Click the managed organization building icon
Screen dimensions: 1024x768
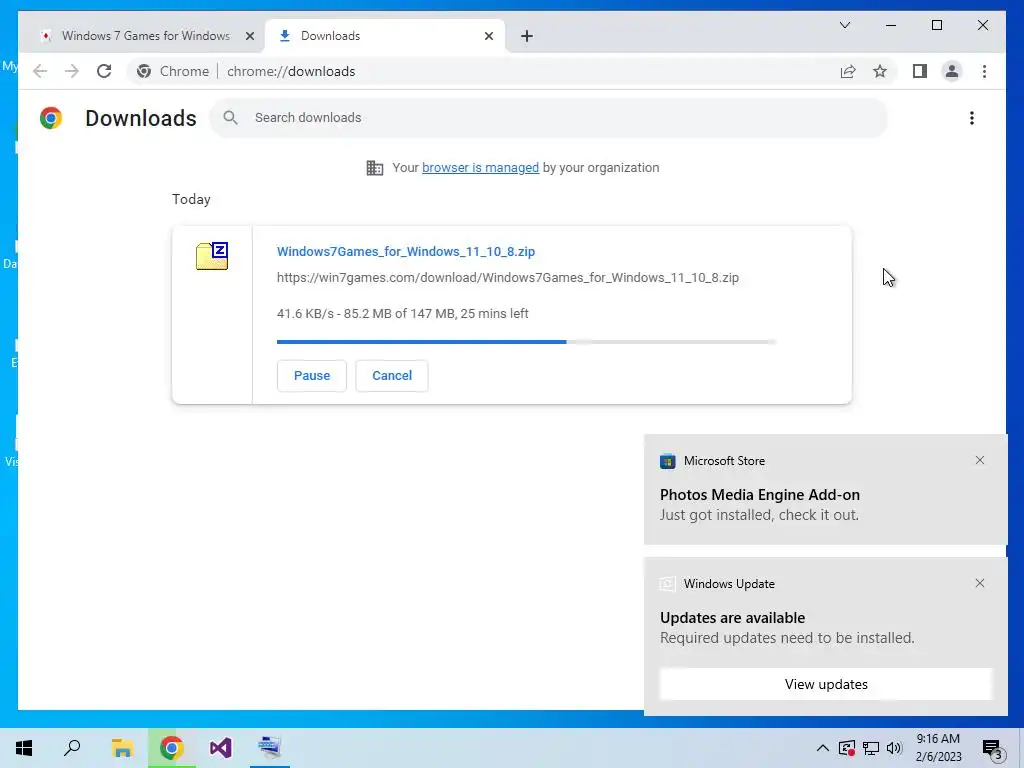(375, 168)
